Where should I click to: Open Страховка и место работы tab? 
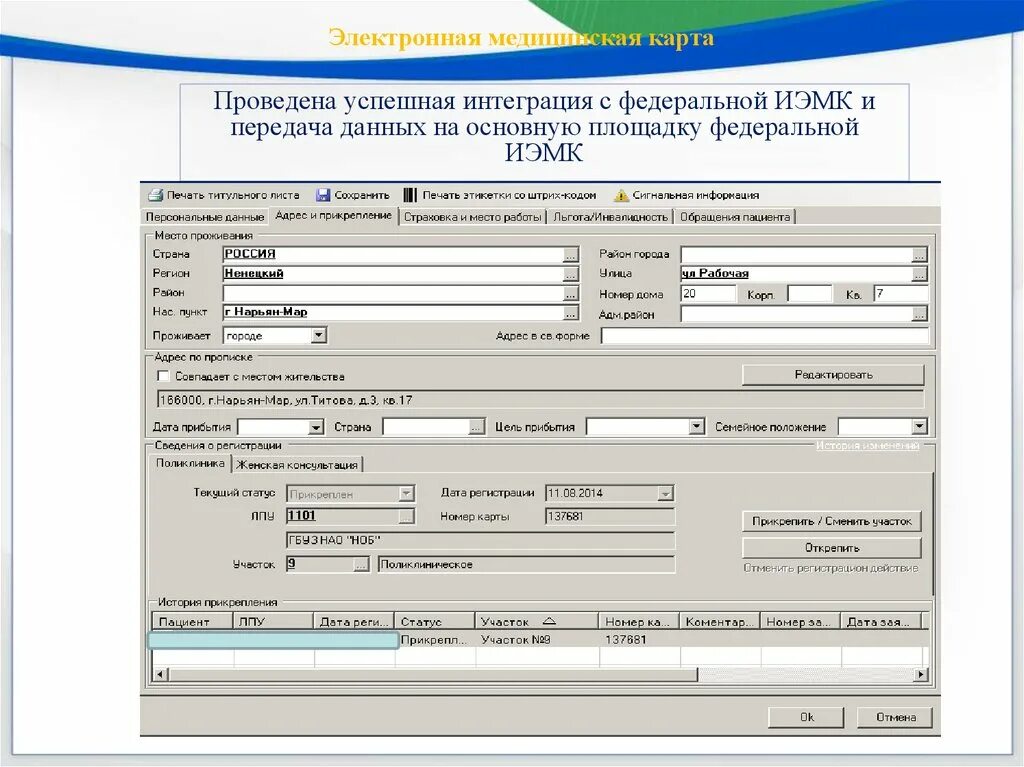(x=472, y=217)
